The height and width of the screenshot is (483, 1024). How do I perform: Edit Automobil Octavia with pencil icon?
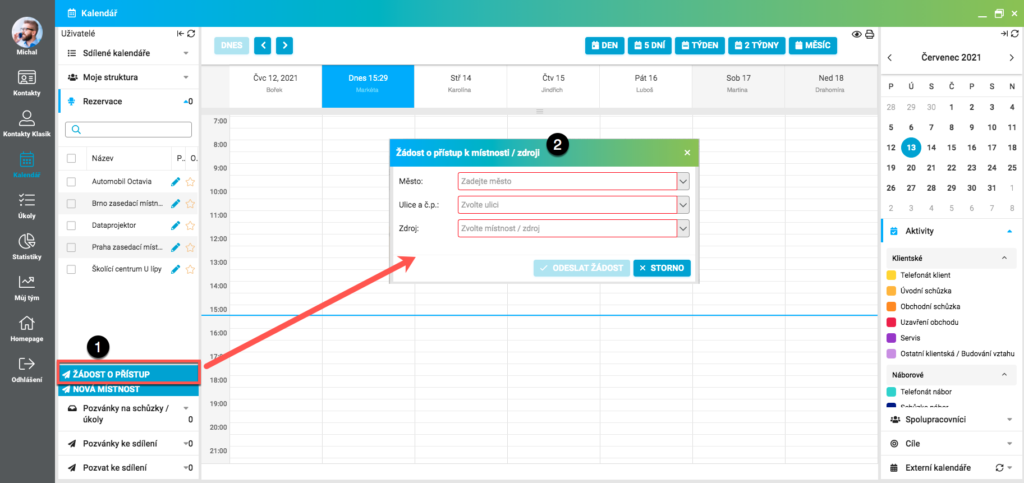(x=175, y=181)
